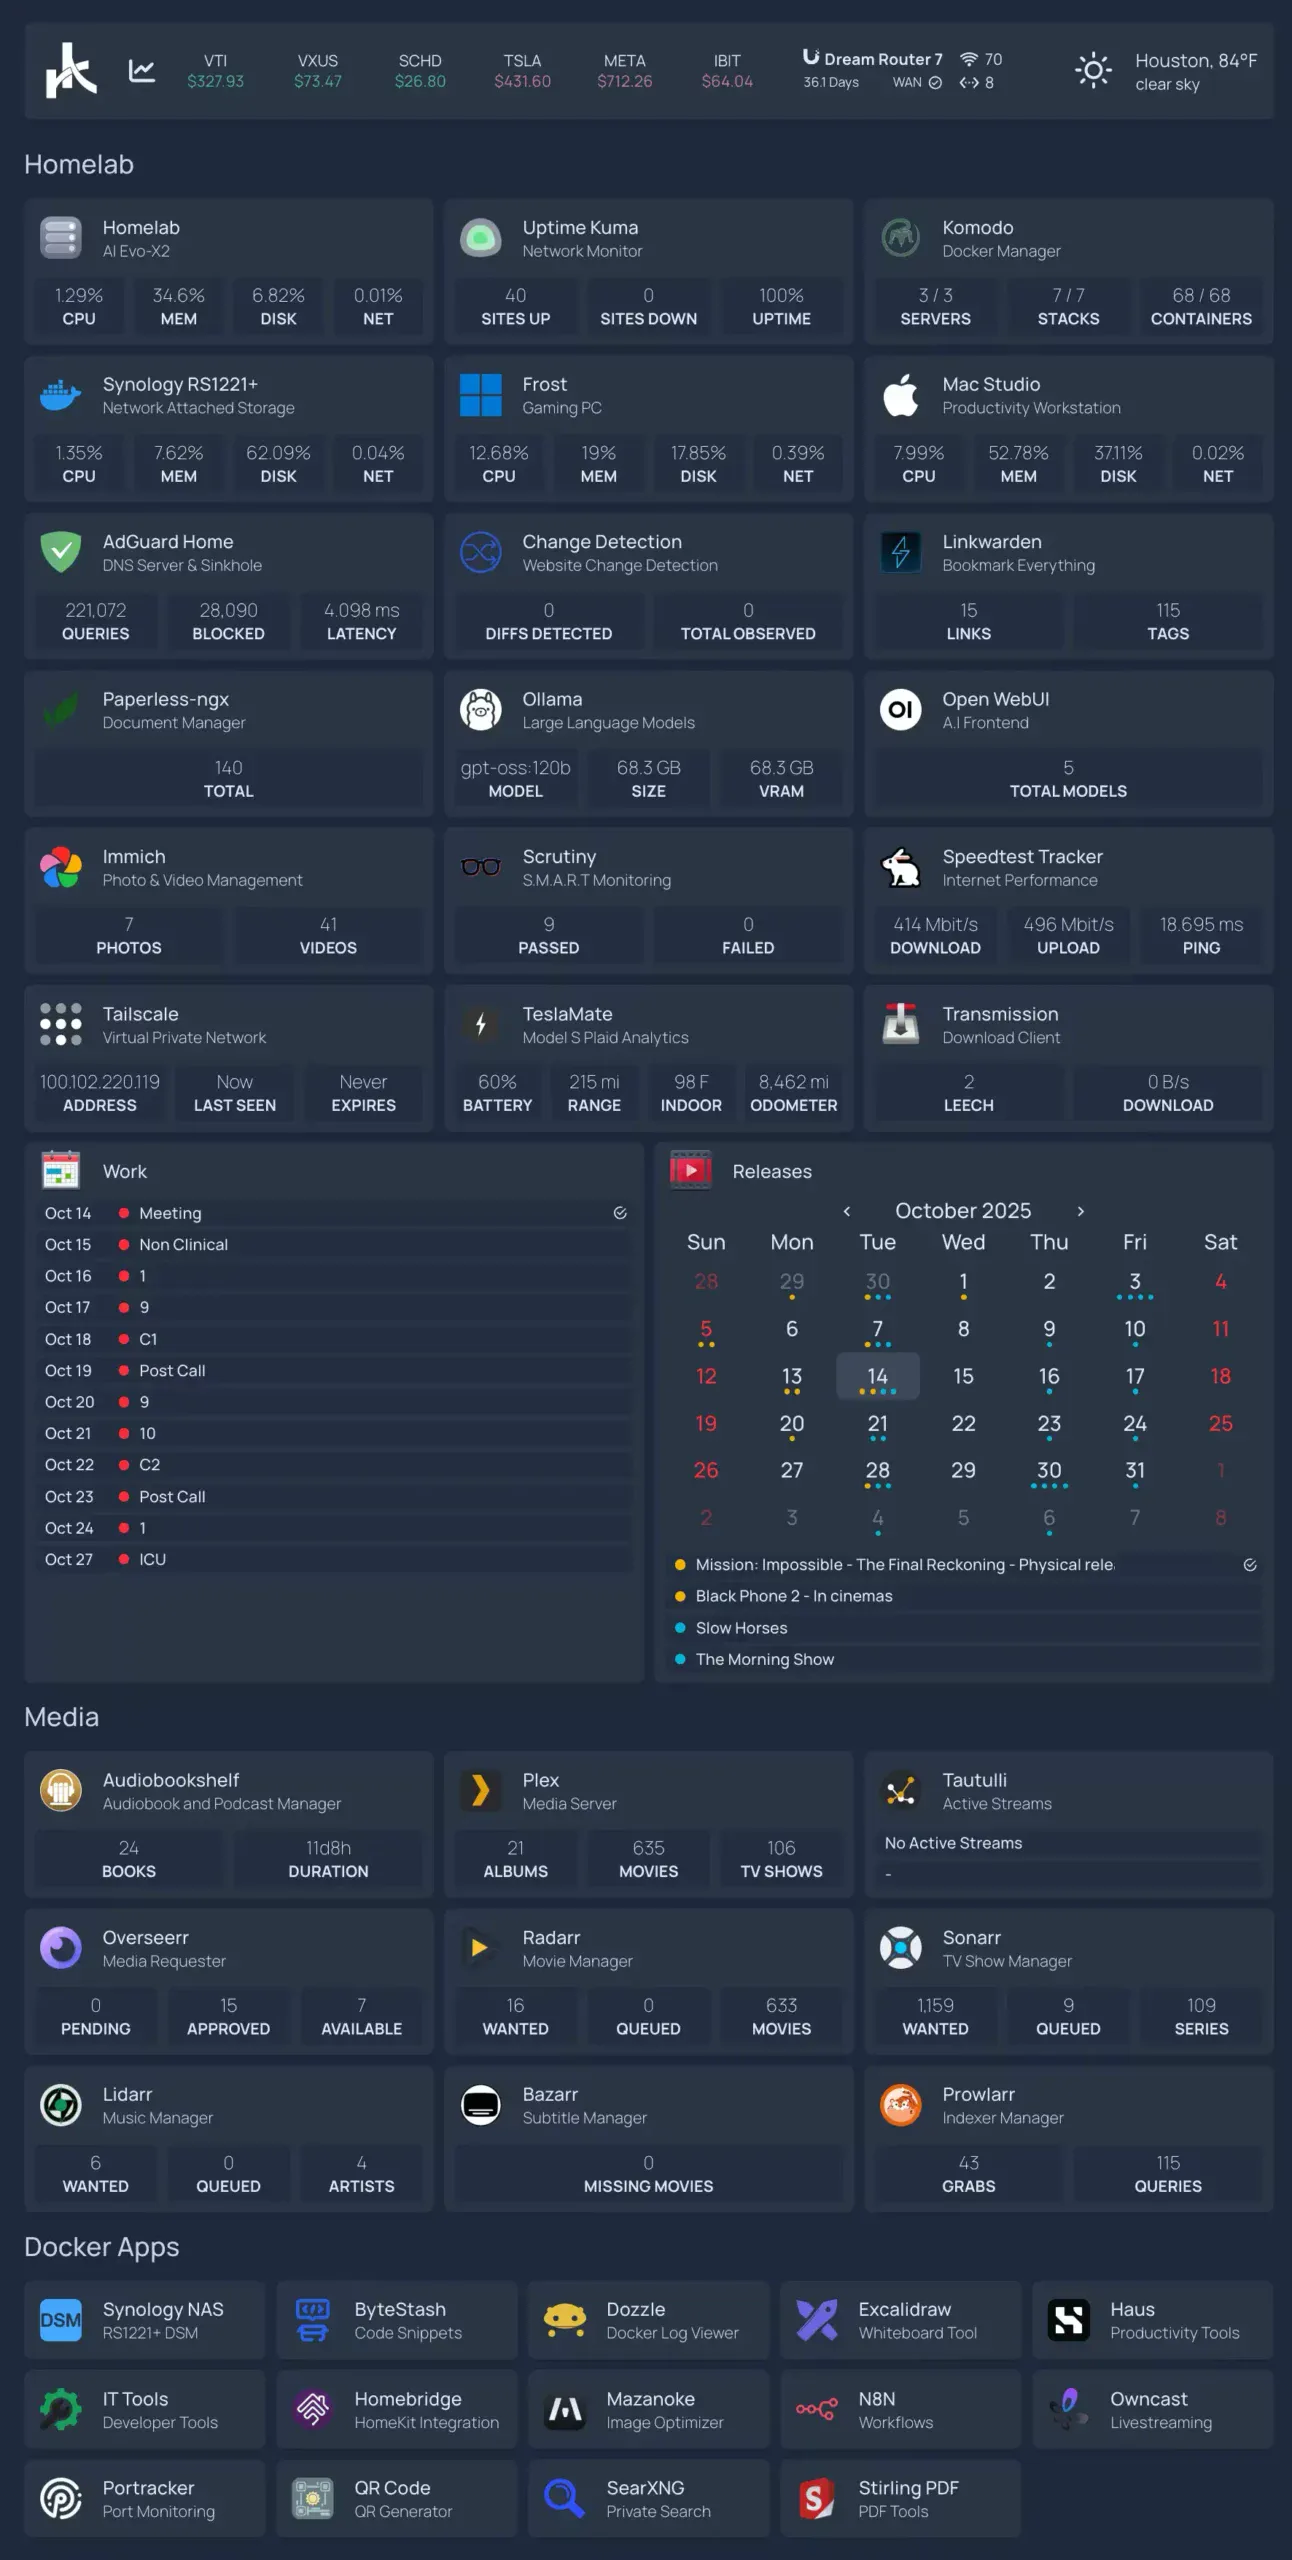1292x2560 pixels.
Task: Open the Stirling PDF tools link
Action: (x=900, y=2499)
